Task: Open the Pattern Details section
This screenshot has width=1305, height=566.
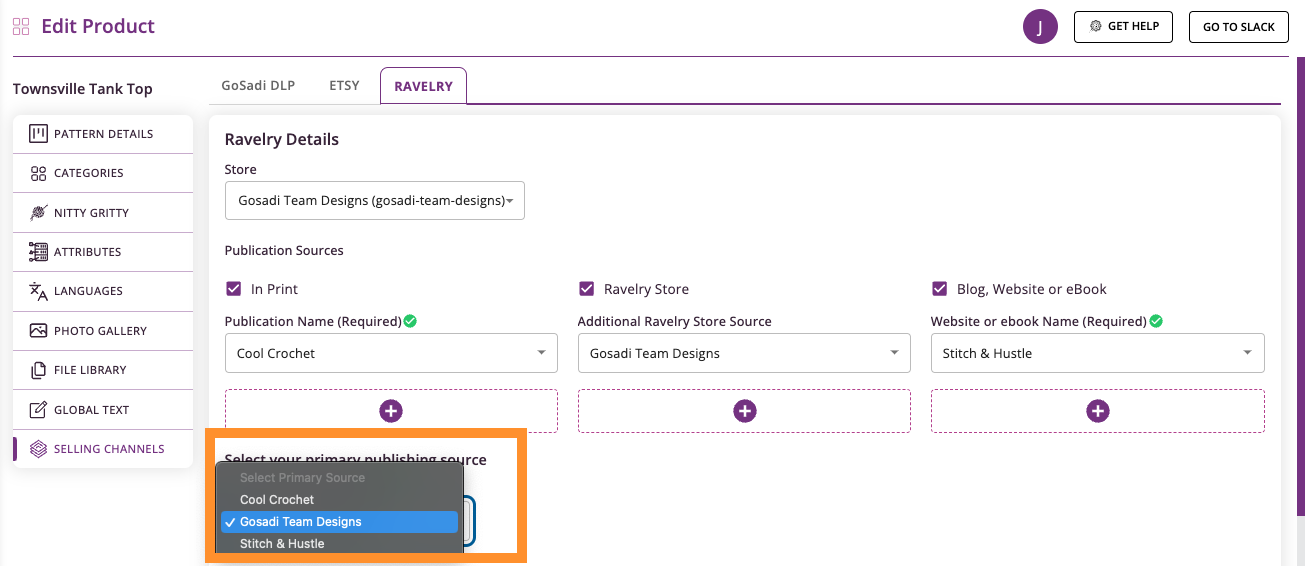Action: click(x=103, y=134)
